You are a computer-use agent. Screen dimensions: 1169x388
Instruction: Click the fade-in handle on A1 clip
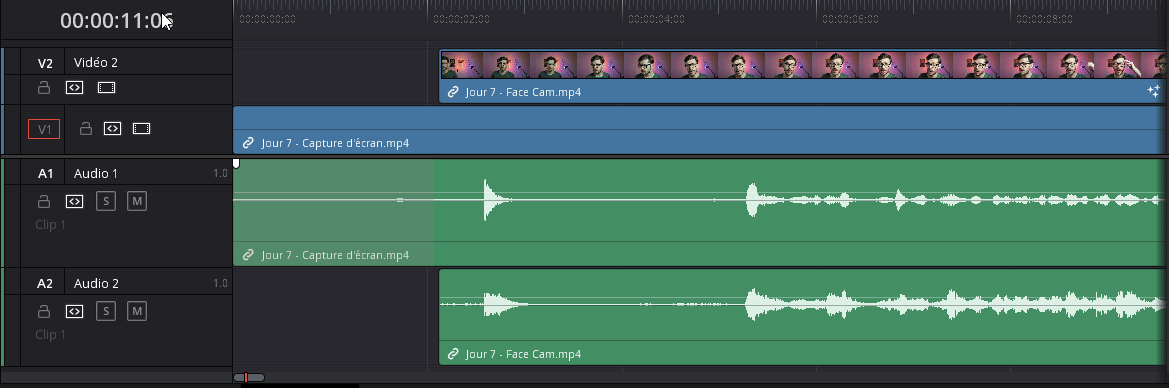coord(236,163)
